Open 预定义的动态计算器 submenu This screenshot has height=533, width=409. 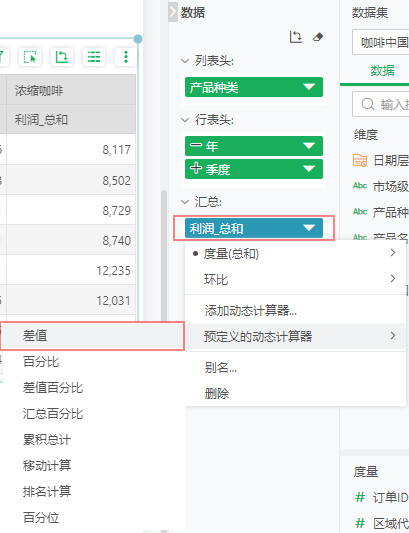[x=295, y=336]
